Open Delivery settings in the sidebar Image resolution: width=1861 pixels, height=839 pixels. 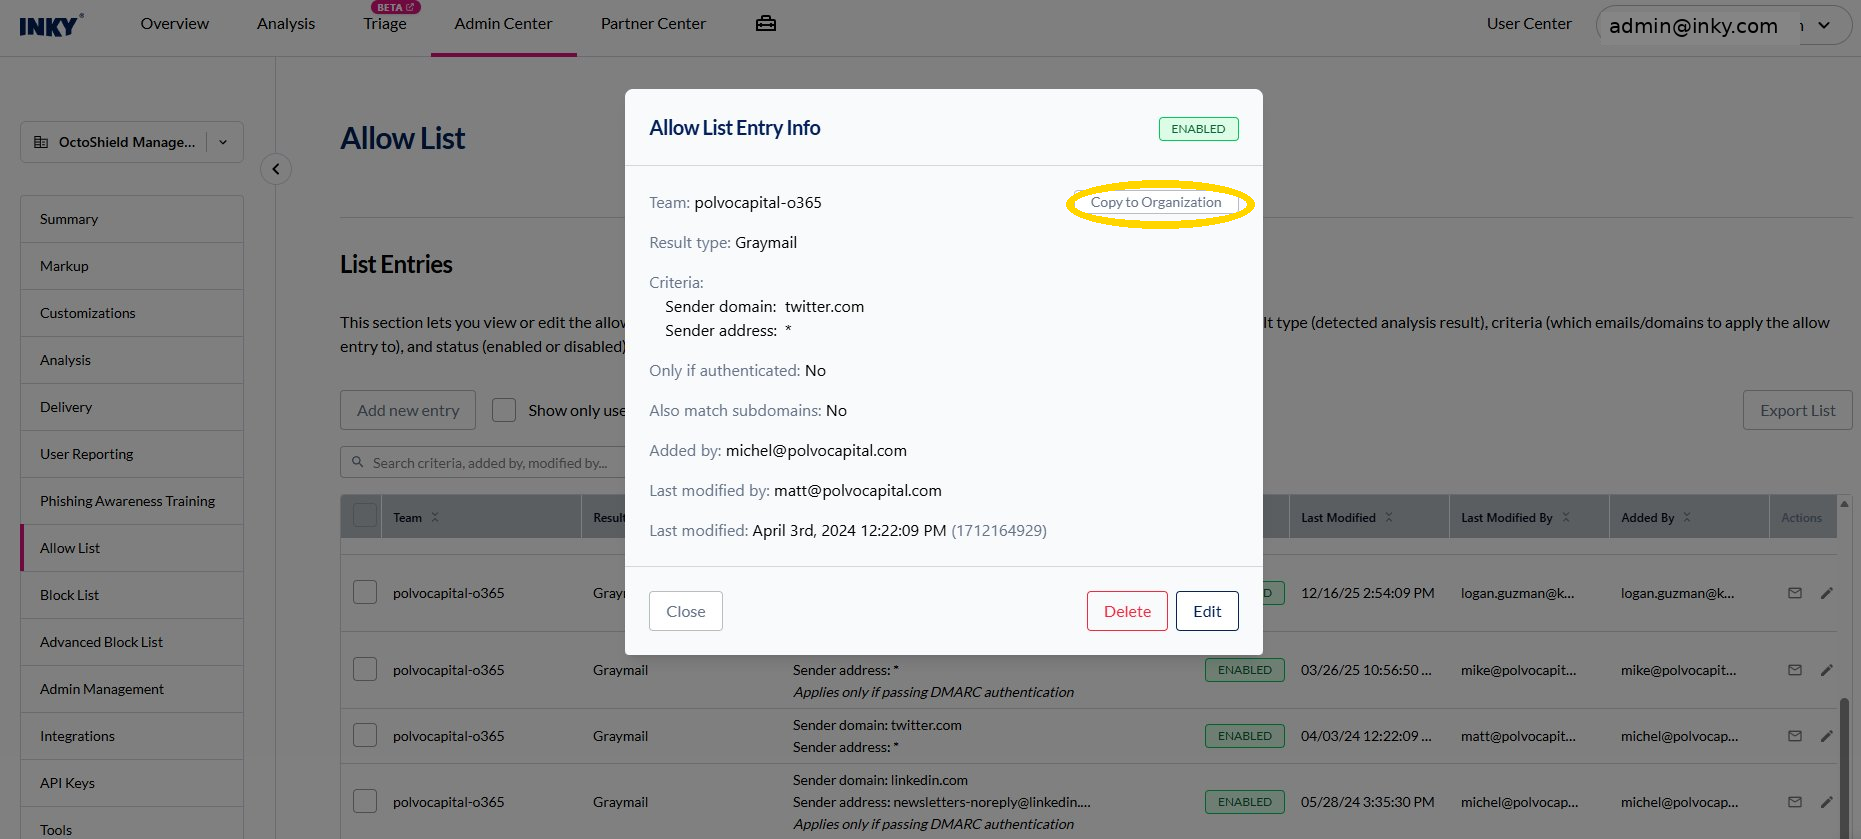tap(132, 407)
